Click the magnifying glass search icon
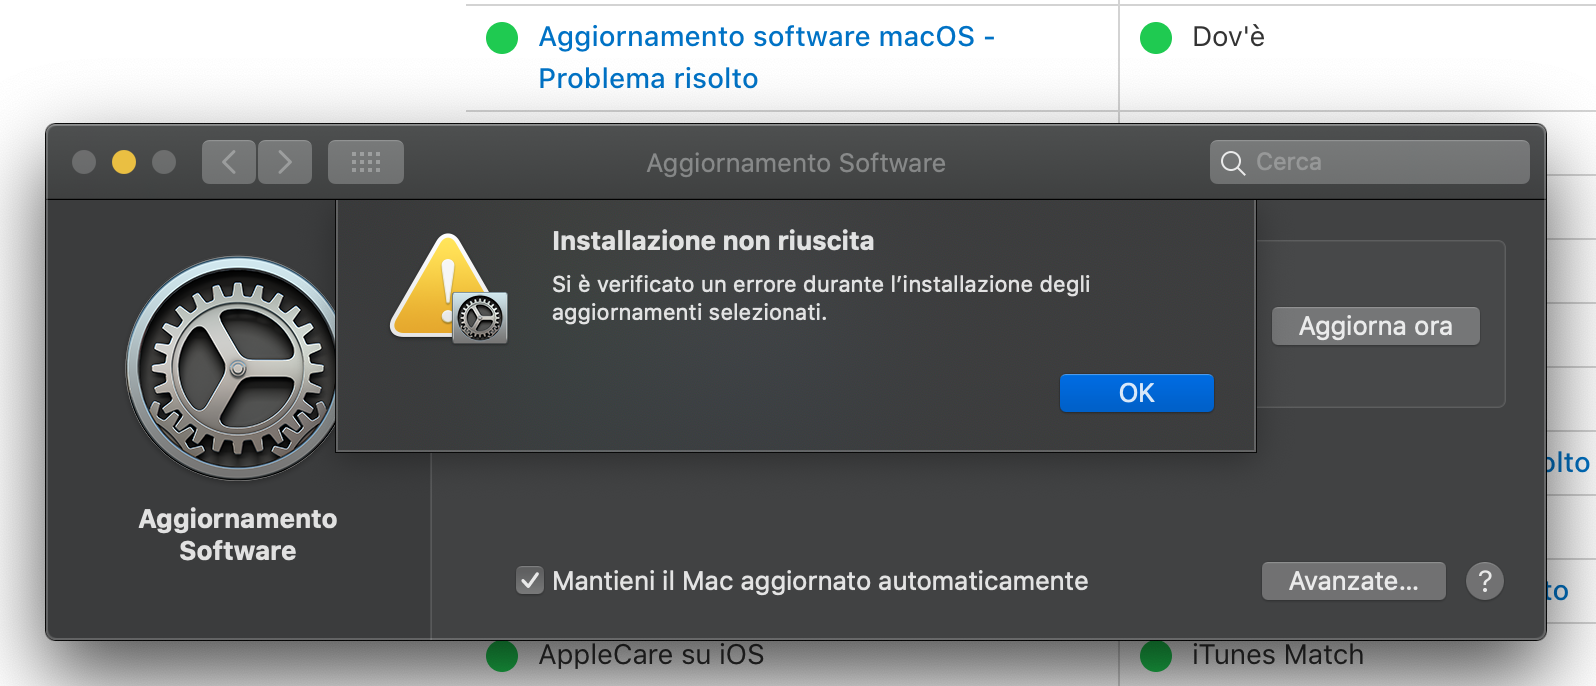 tap(1233, 163)
